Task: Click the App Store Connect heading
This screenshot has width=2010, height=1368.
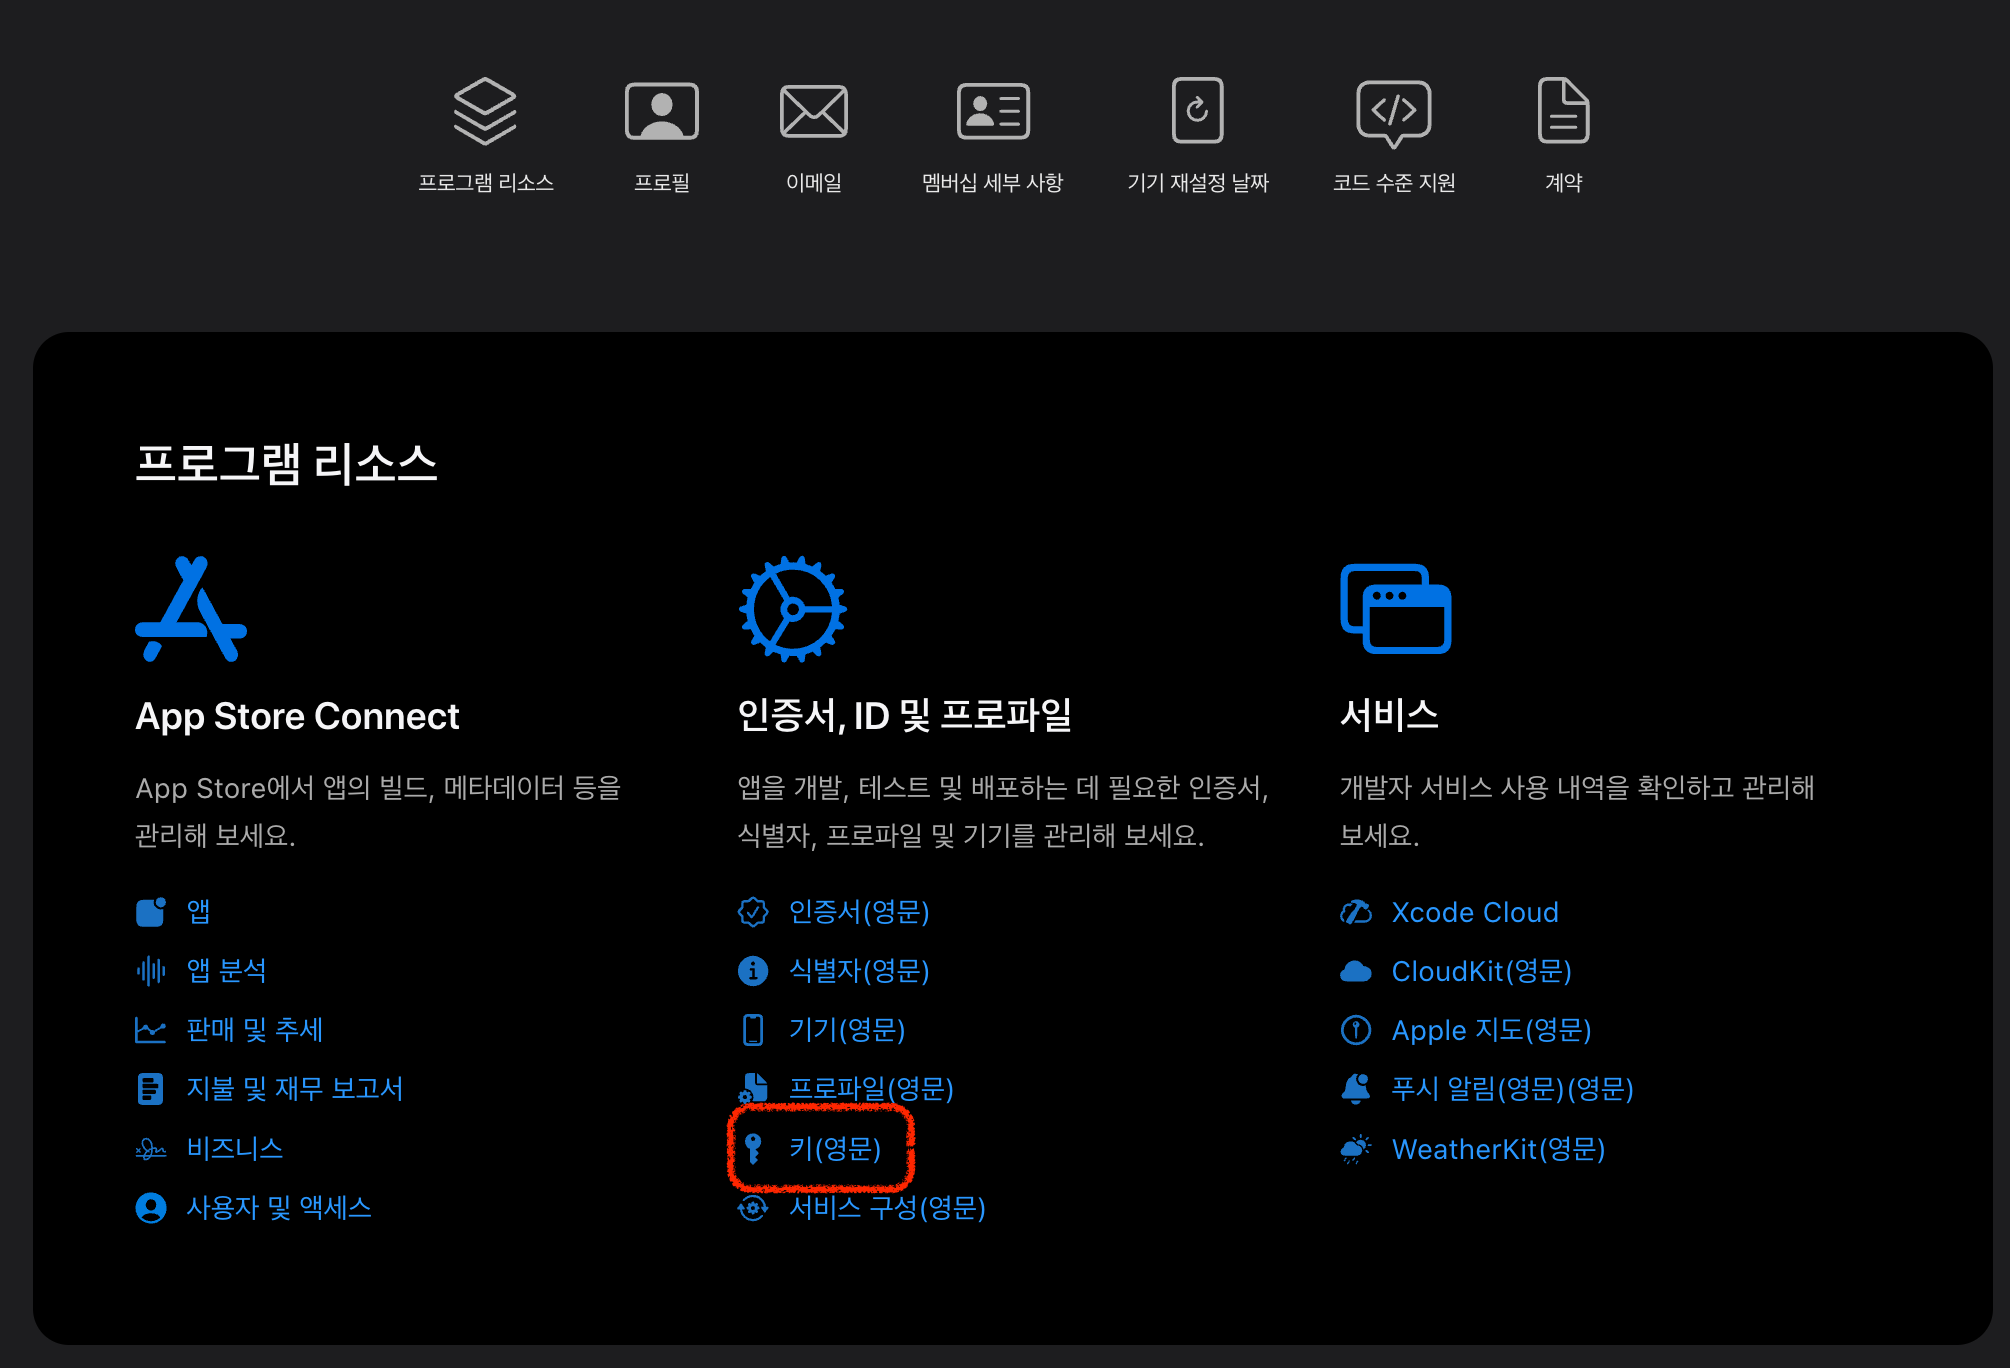Action: tap(297, 716)
